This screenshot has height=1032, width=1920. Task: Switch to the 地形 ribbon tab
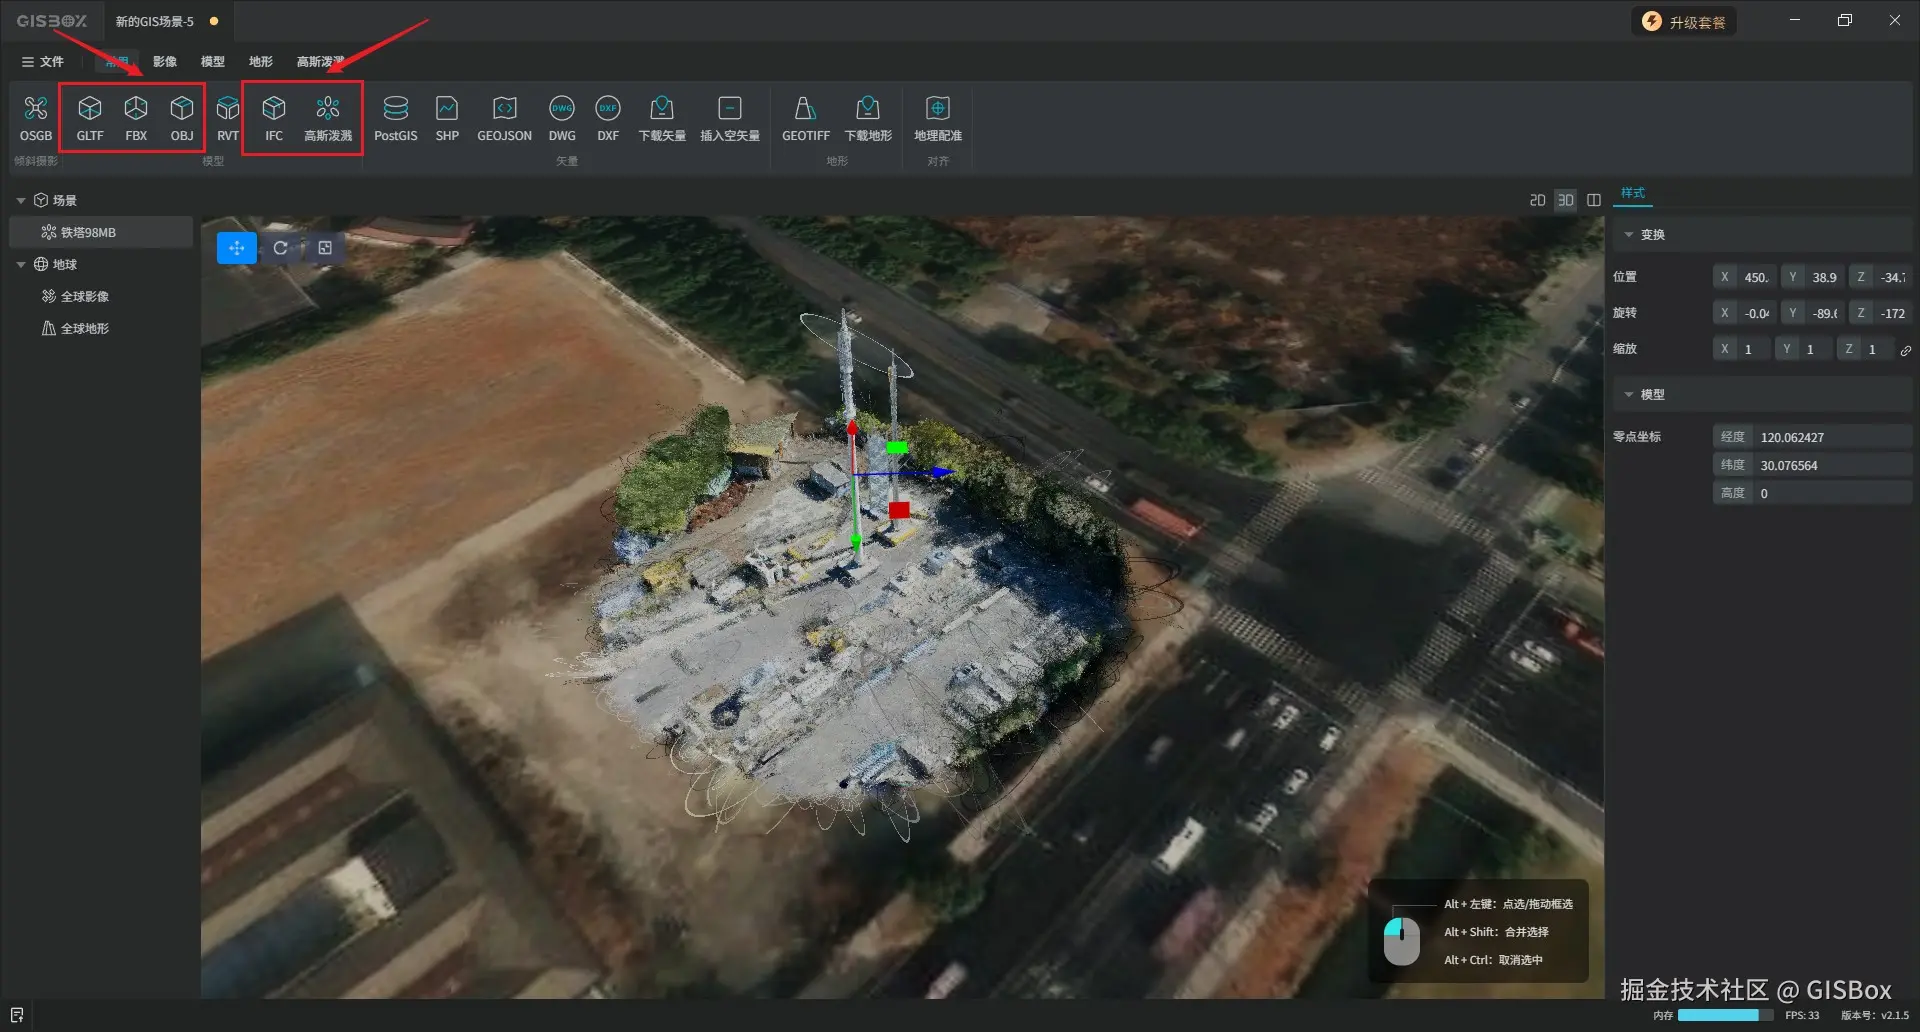coord(260,62)
